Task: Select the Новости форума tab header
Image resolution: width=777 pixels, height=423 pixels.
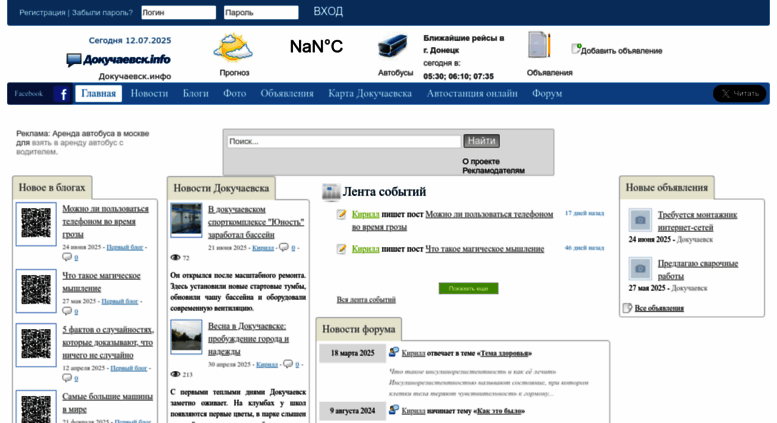Action: coord(359,329)
